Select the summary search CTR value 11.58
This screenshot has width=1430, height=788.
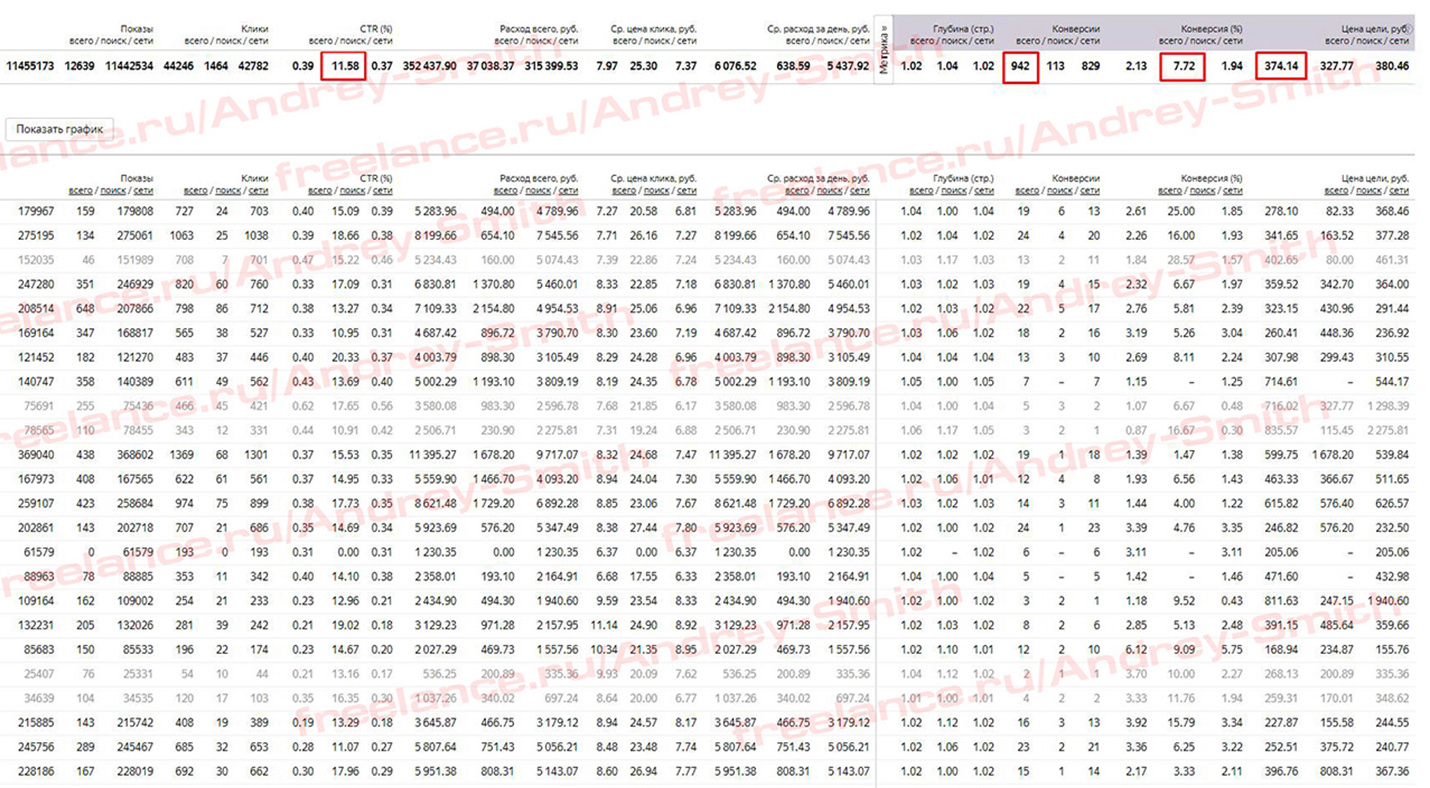[x=343, y=67]
